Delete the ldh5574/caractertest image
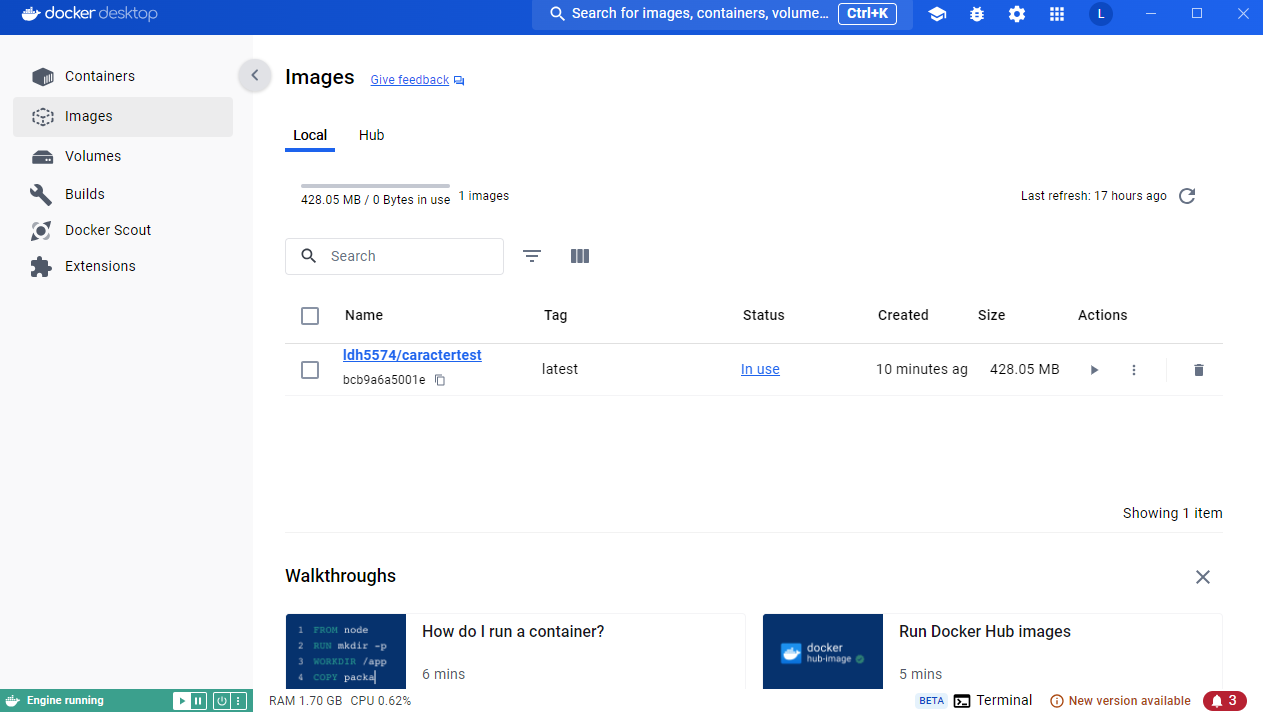Image resolution: width=1263 pixels, height=712 pixels. point(1199,370)
